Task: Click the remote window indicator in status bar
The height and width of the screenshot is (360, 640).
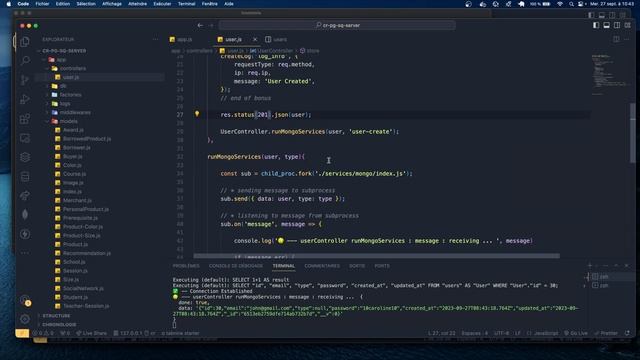Action: pos(22,333)
